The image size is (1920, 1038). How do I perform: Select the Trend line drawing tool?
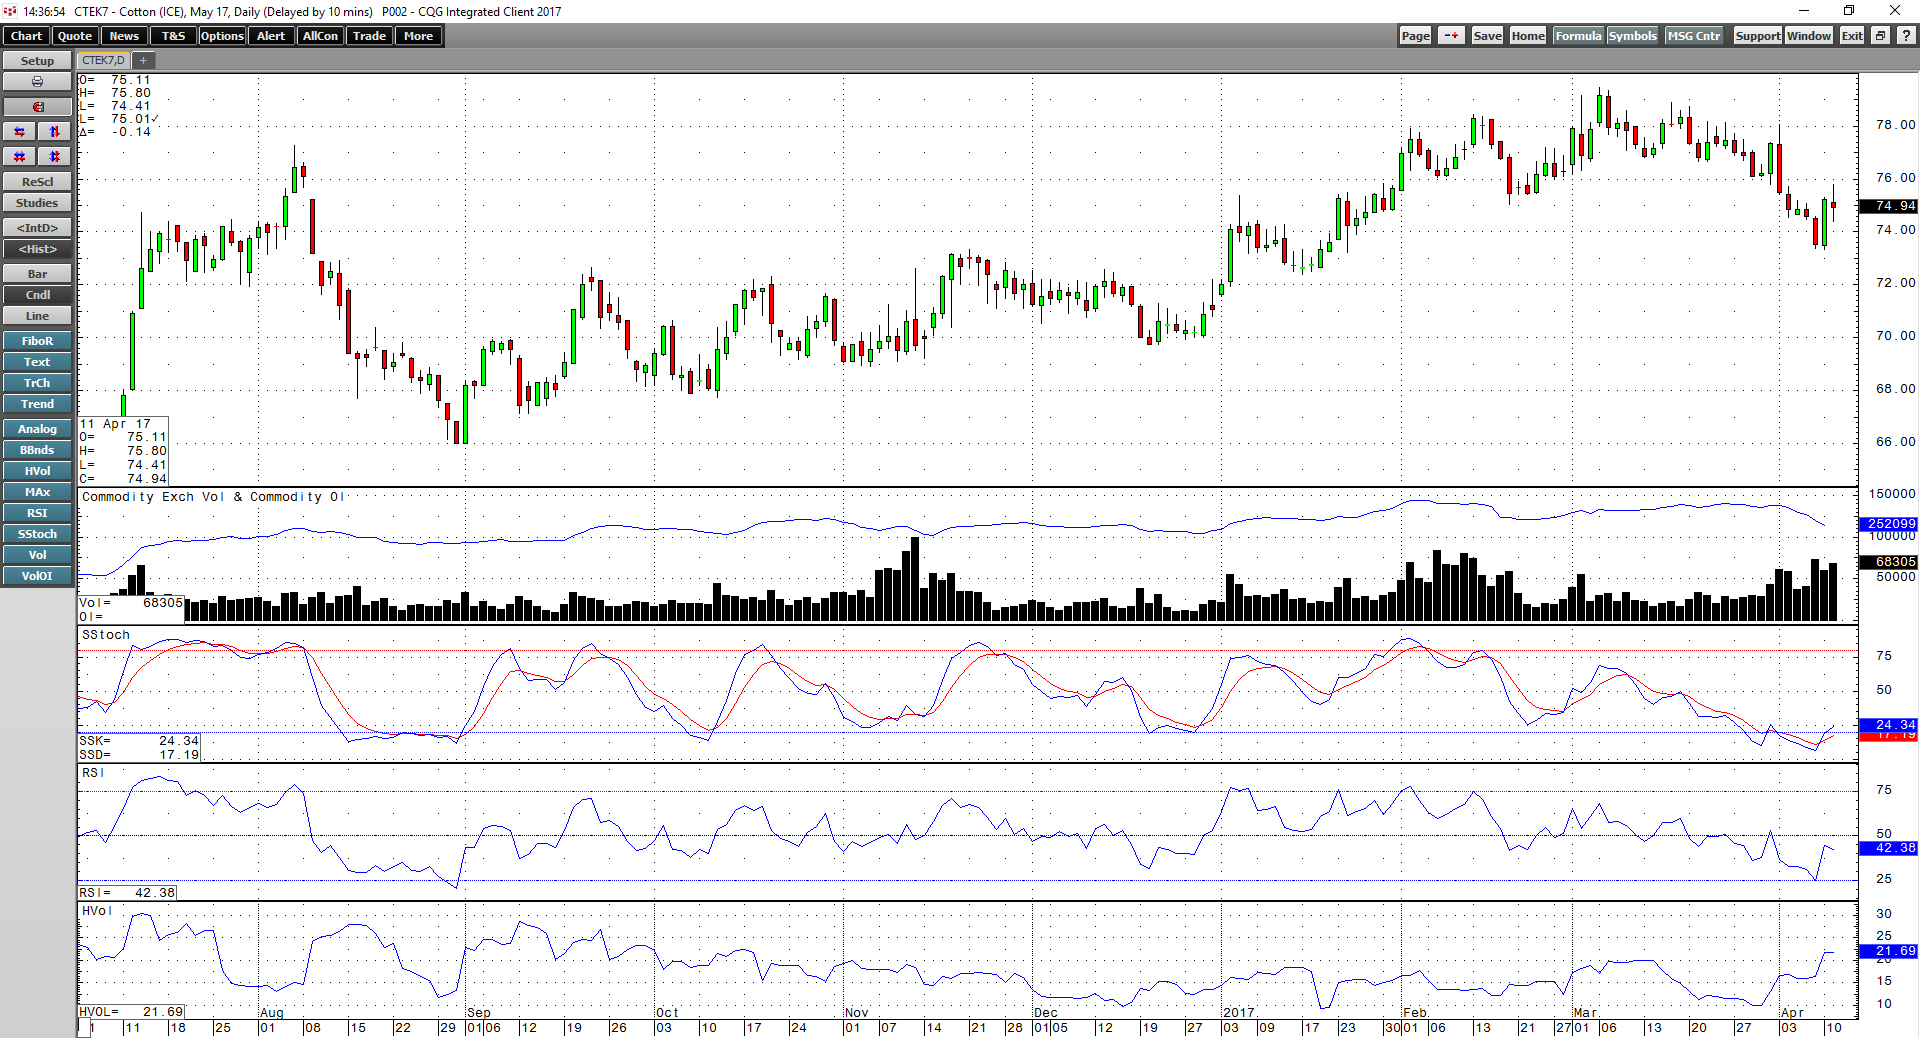click(37, 404)
